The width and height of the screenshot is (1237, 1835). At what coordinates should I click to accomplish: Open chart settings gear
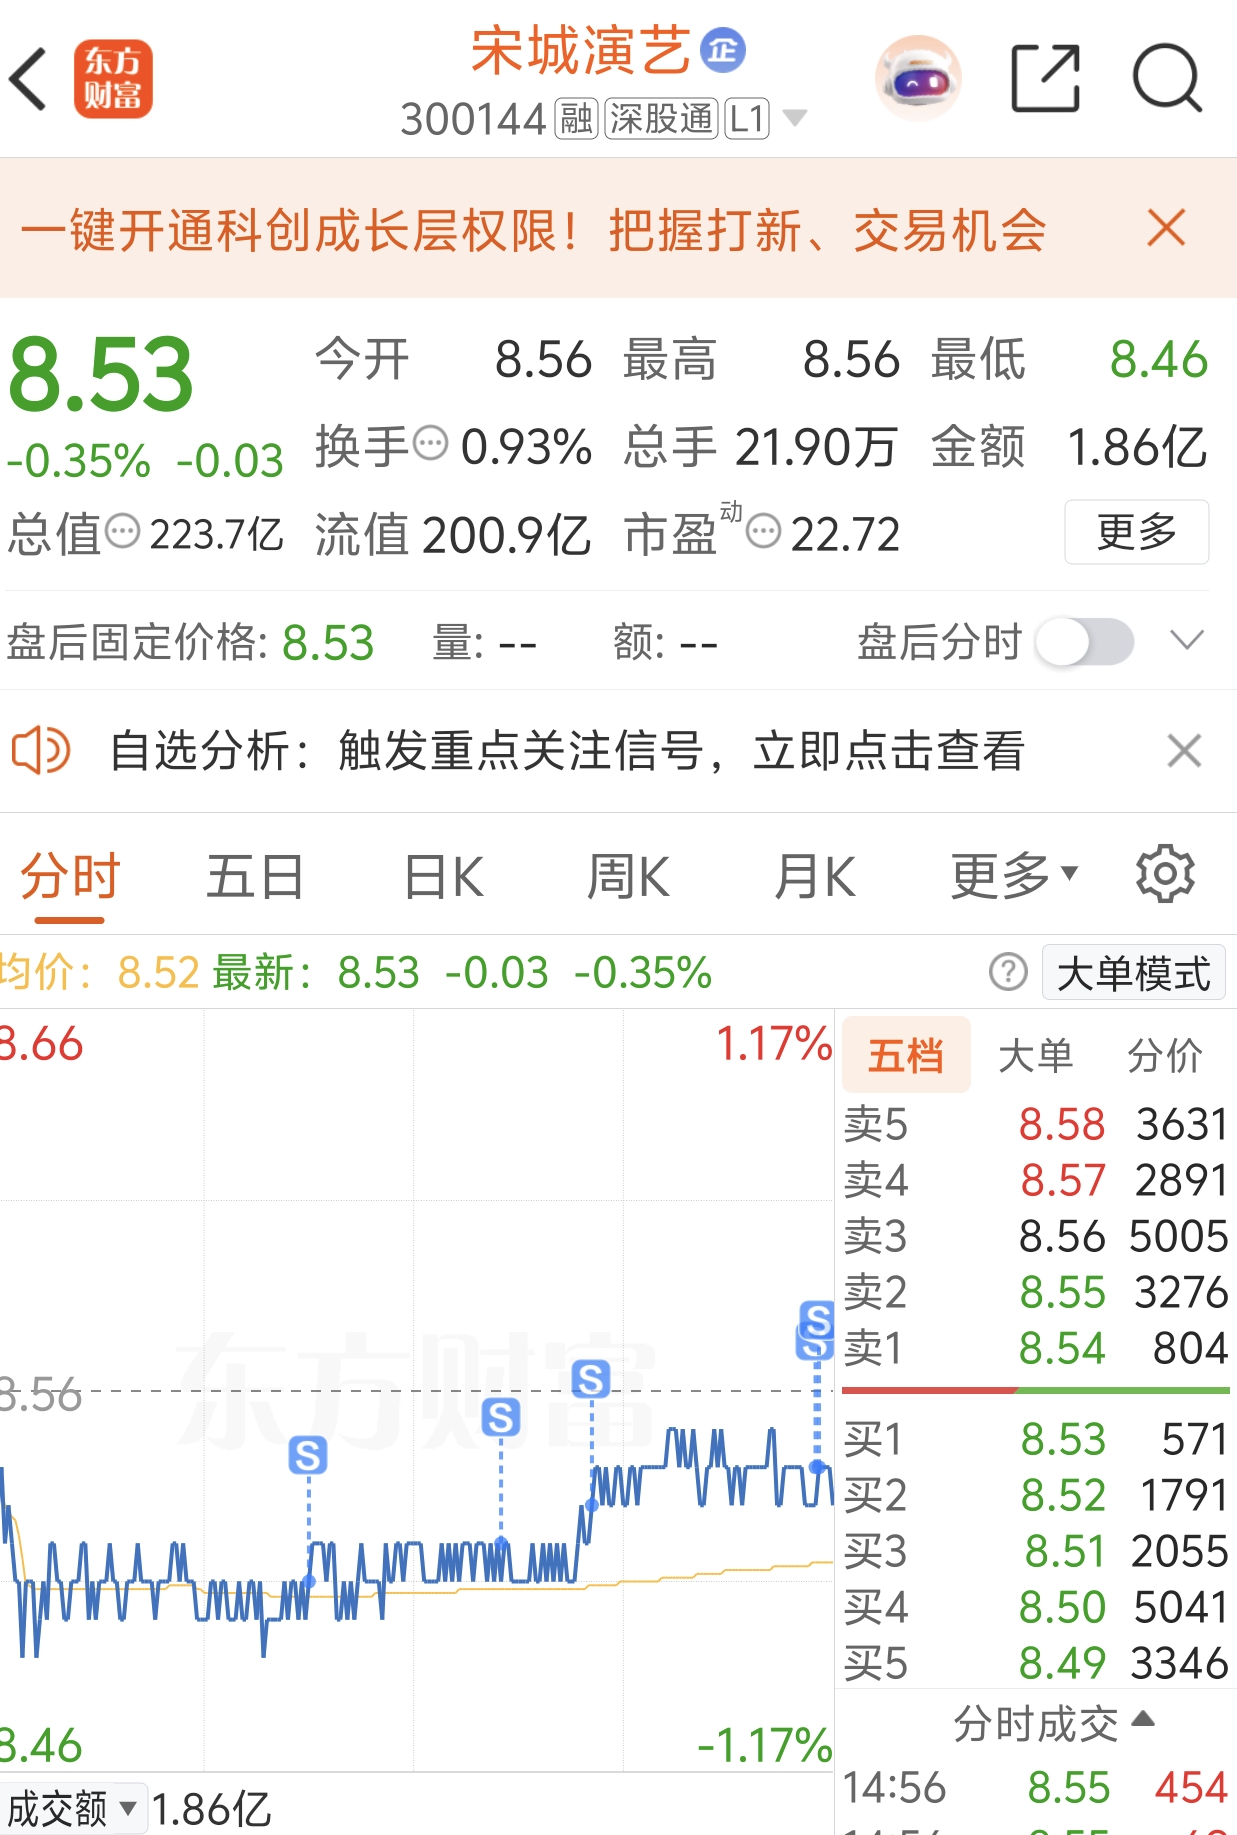pos(1165,875)
